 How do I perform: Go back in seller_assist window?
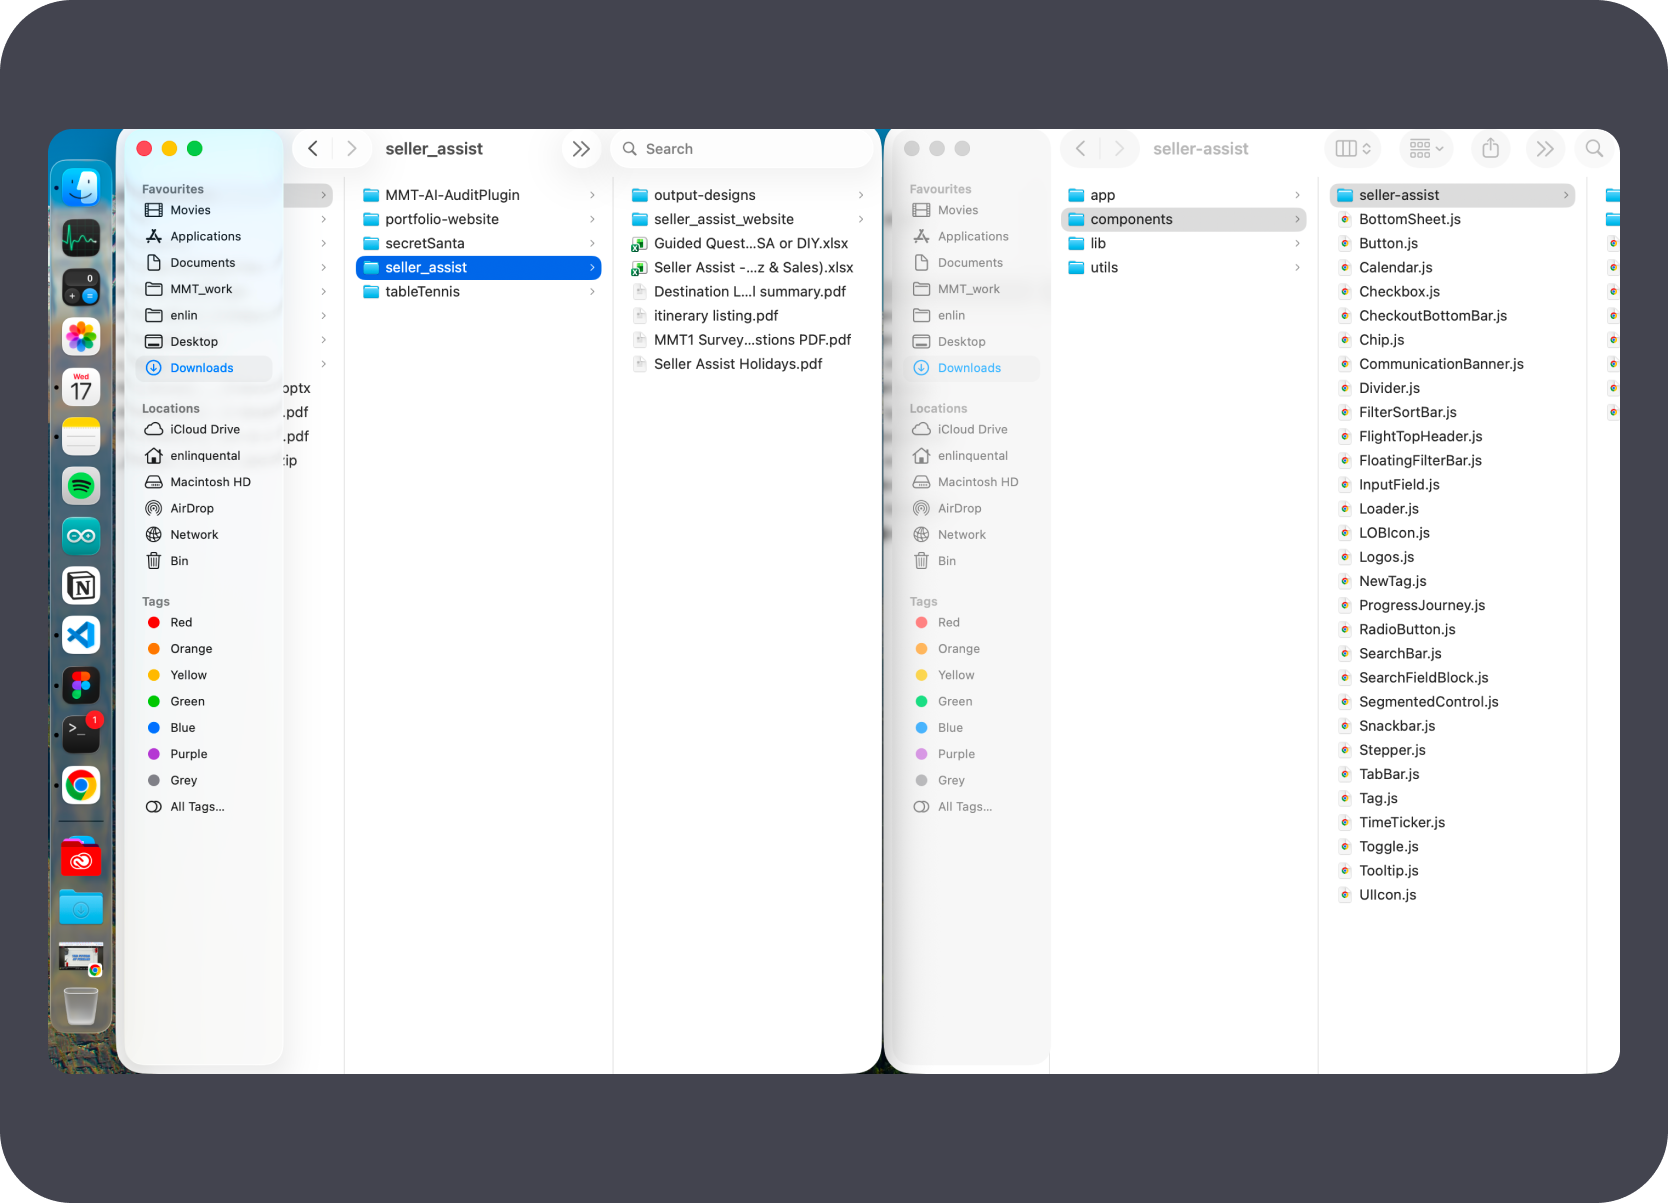(x=313, y=149)
